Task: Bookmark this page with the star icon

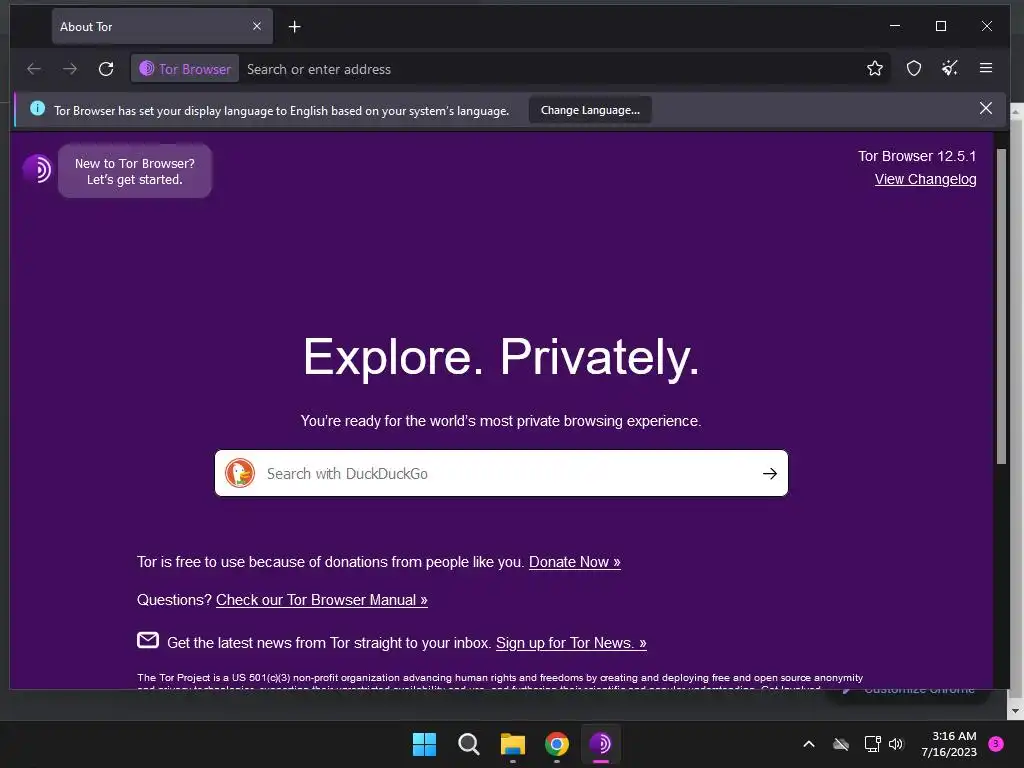Action: [874, 69]
